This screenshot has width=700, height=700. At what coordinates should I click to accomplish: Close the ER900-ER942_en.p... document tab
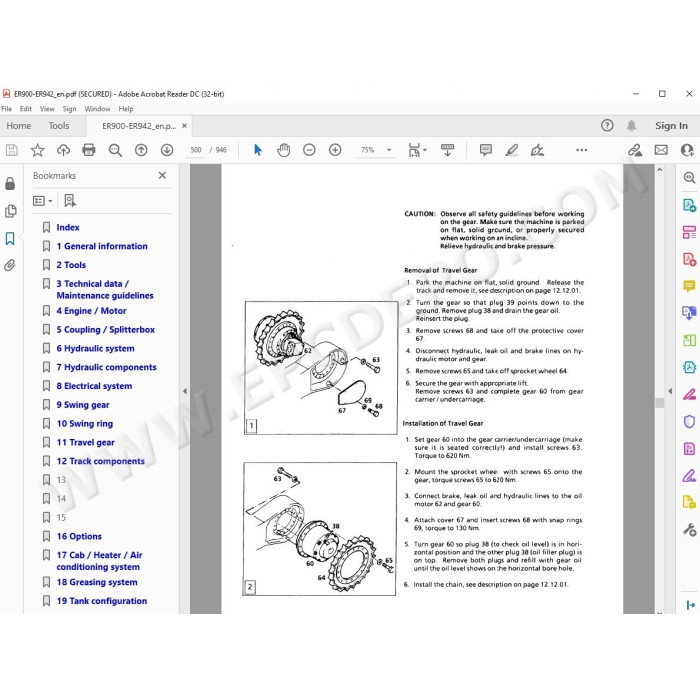pyautogui.click(x=184, y=126)
